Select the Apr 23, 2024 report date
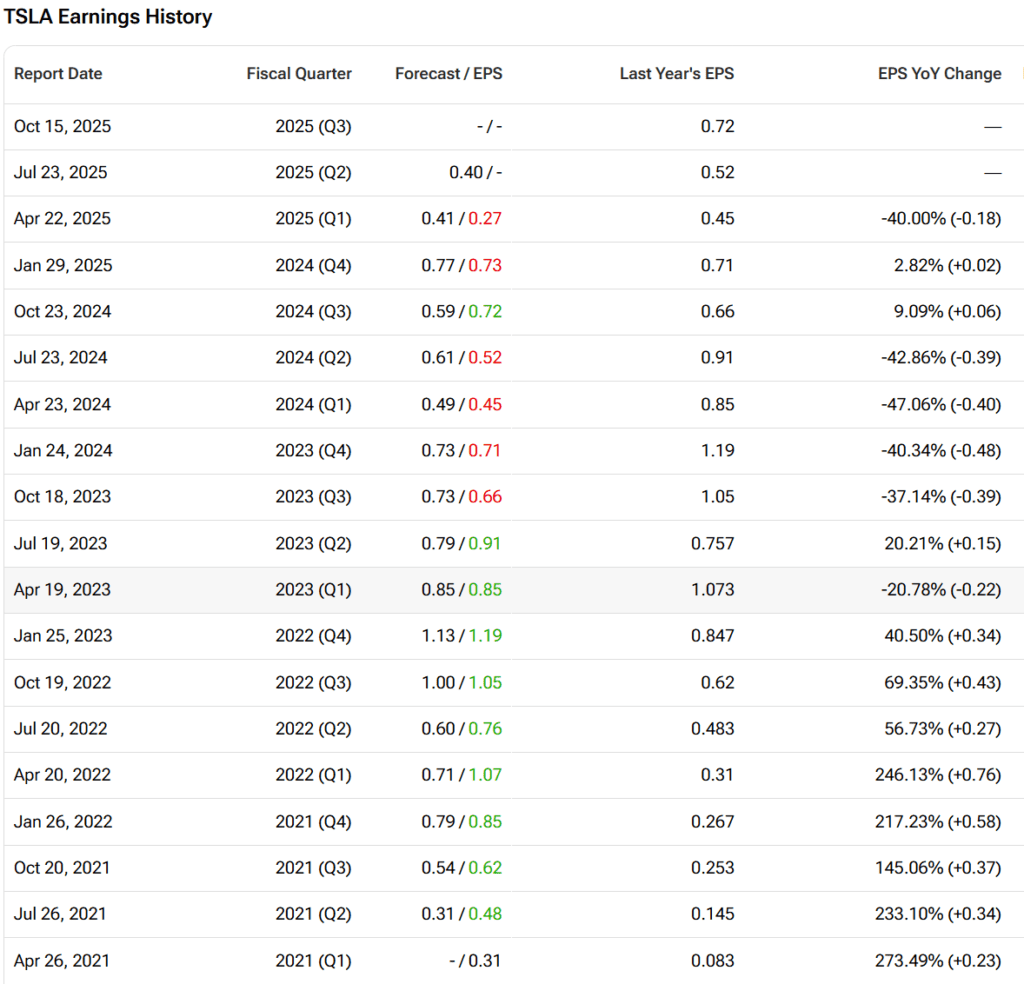This screenshot has width=1024, height=984. (63, 404)
